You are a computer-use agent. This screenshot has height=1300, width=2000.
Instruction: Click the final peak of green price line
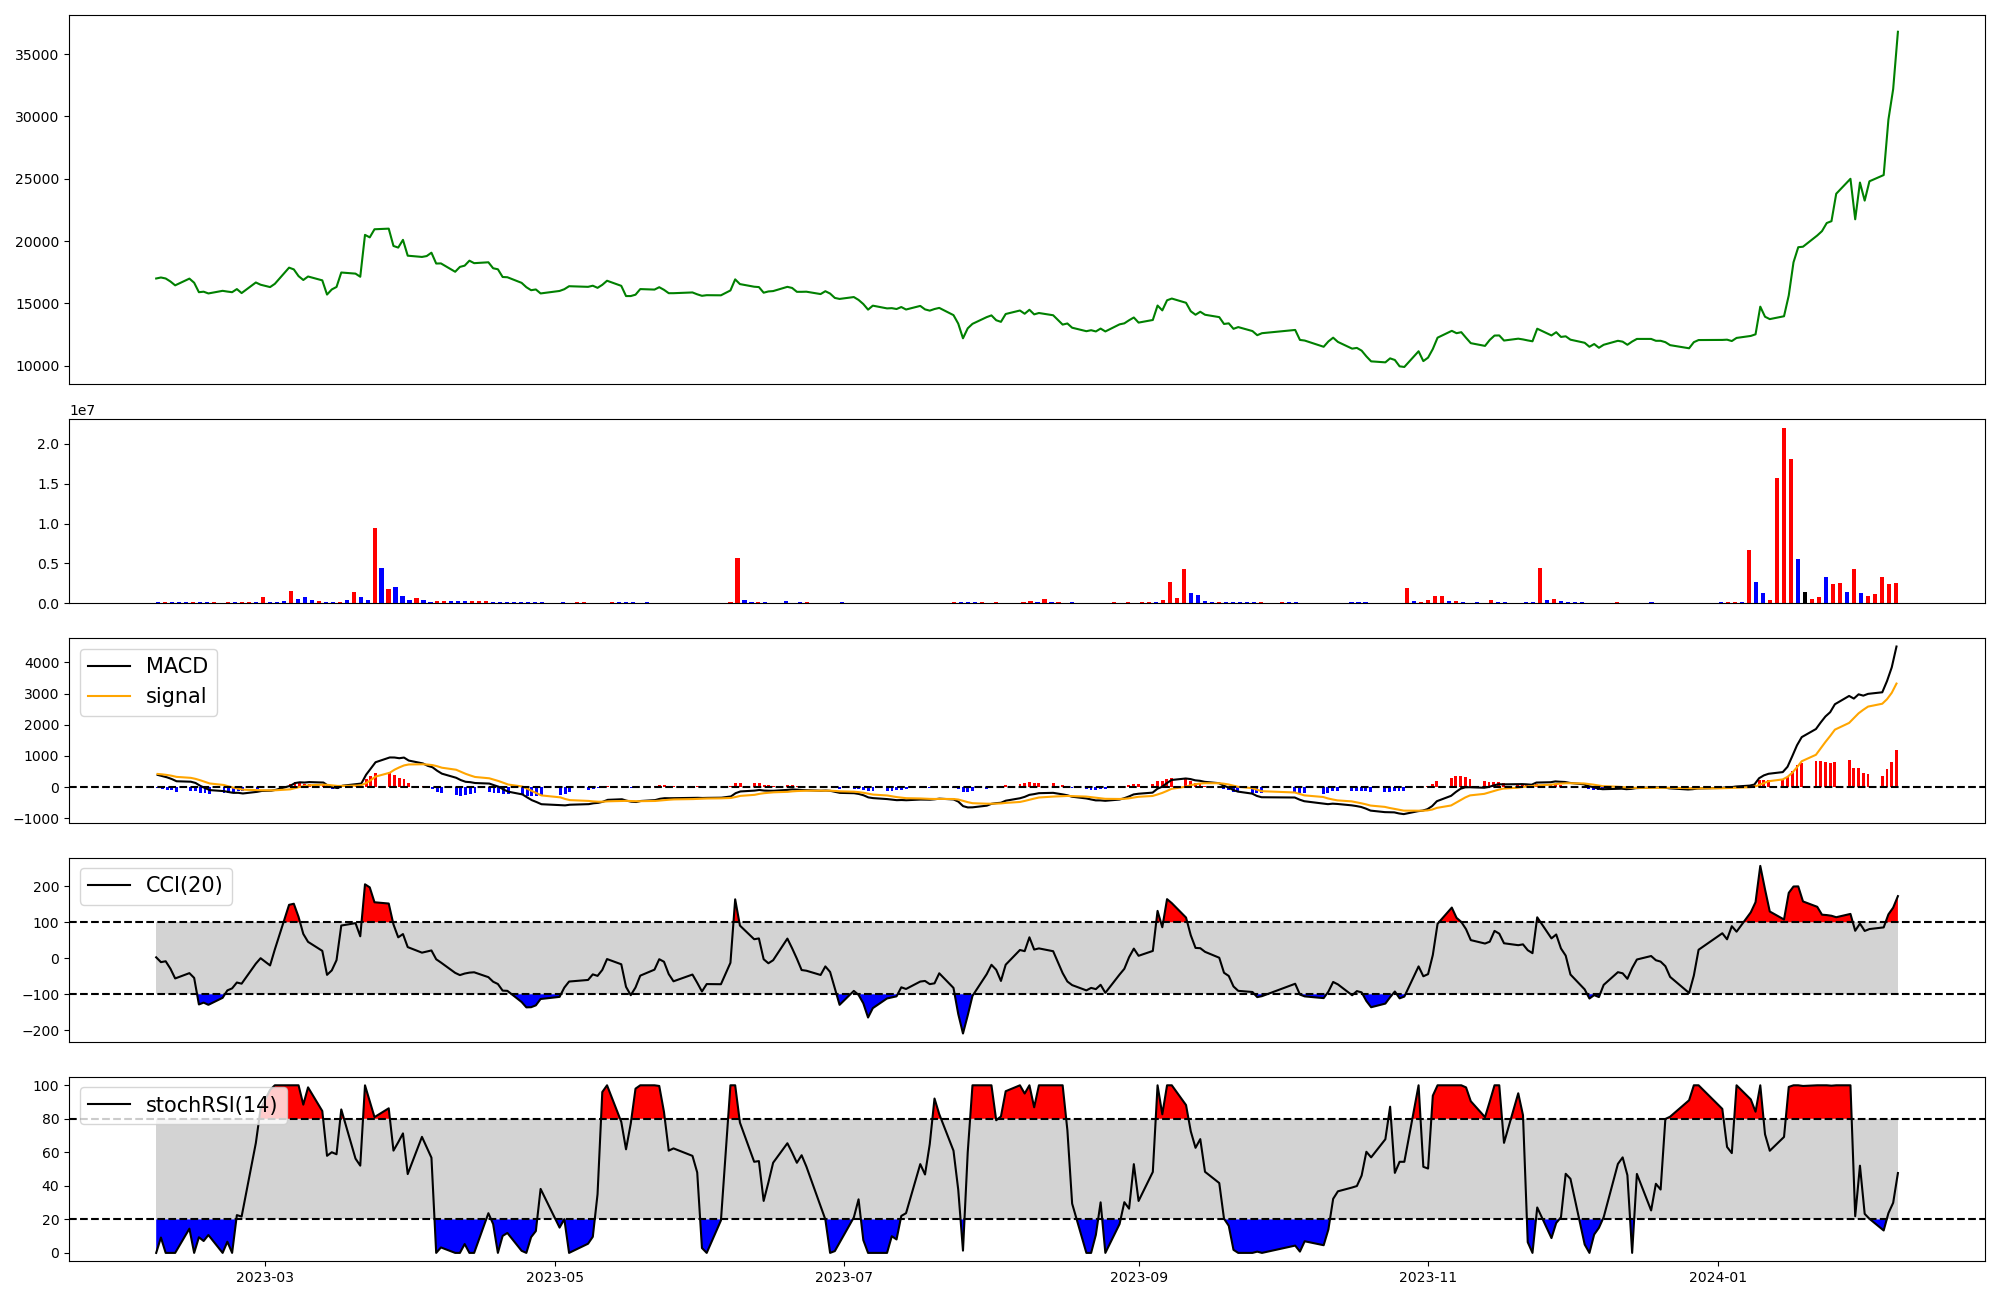(1897, 32)
